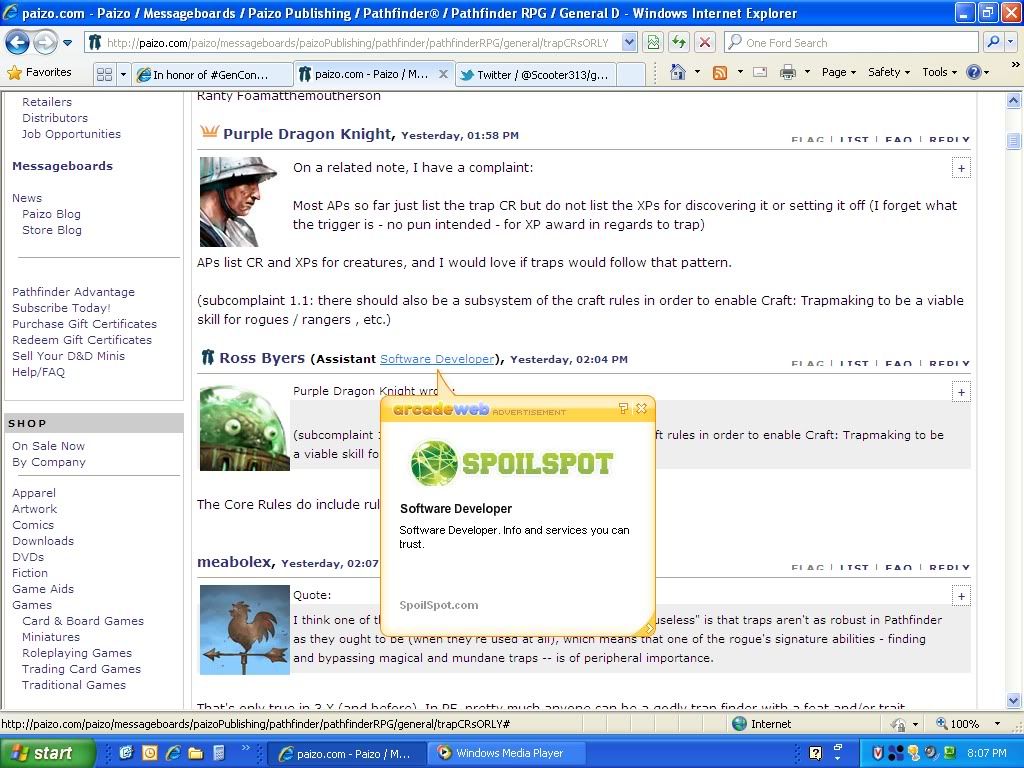Click the Stop loading icon
The width and height of the screenshot is (1024, 768).
tap(705, 42)
